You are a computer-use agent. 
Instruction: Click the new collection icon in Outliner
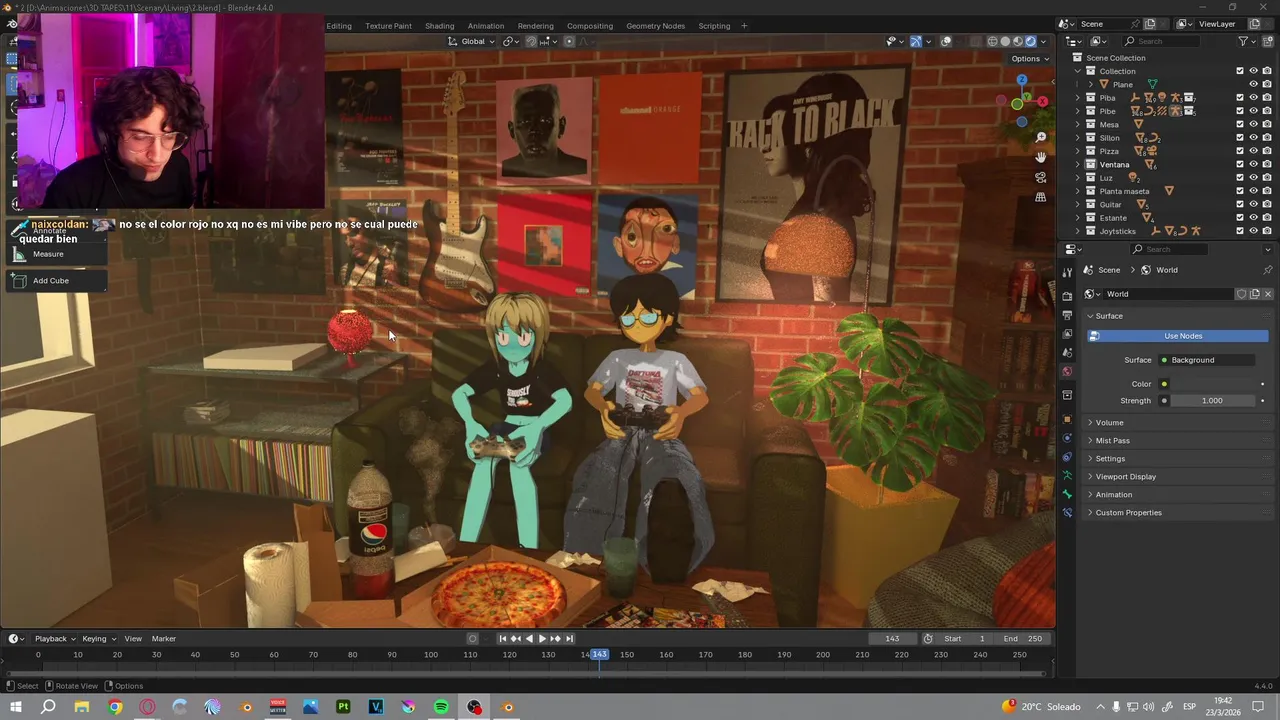1267,41
